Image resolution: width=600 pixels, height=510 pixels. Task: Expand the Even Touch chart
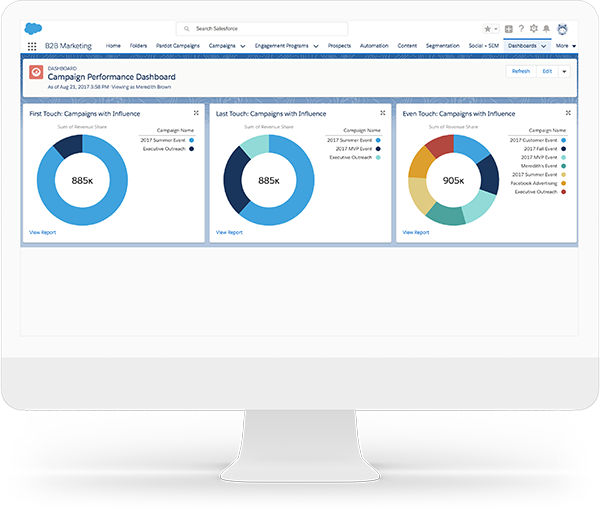[x=568, y=113]
